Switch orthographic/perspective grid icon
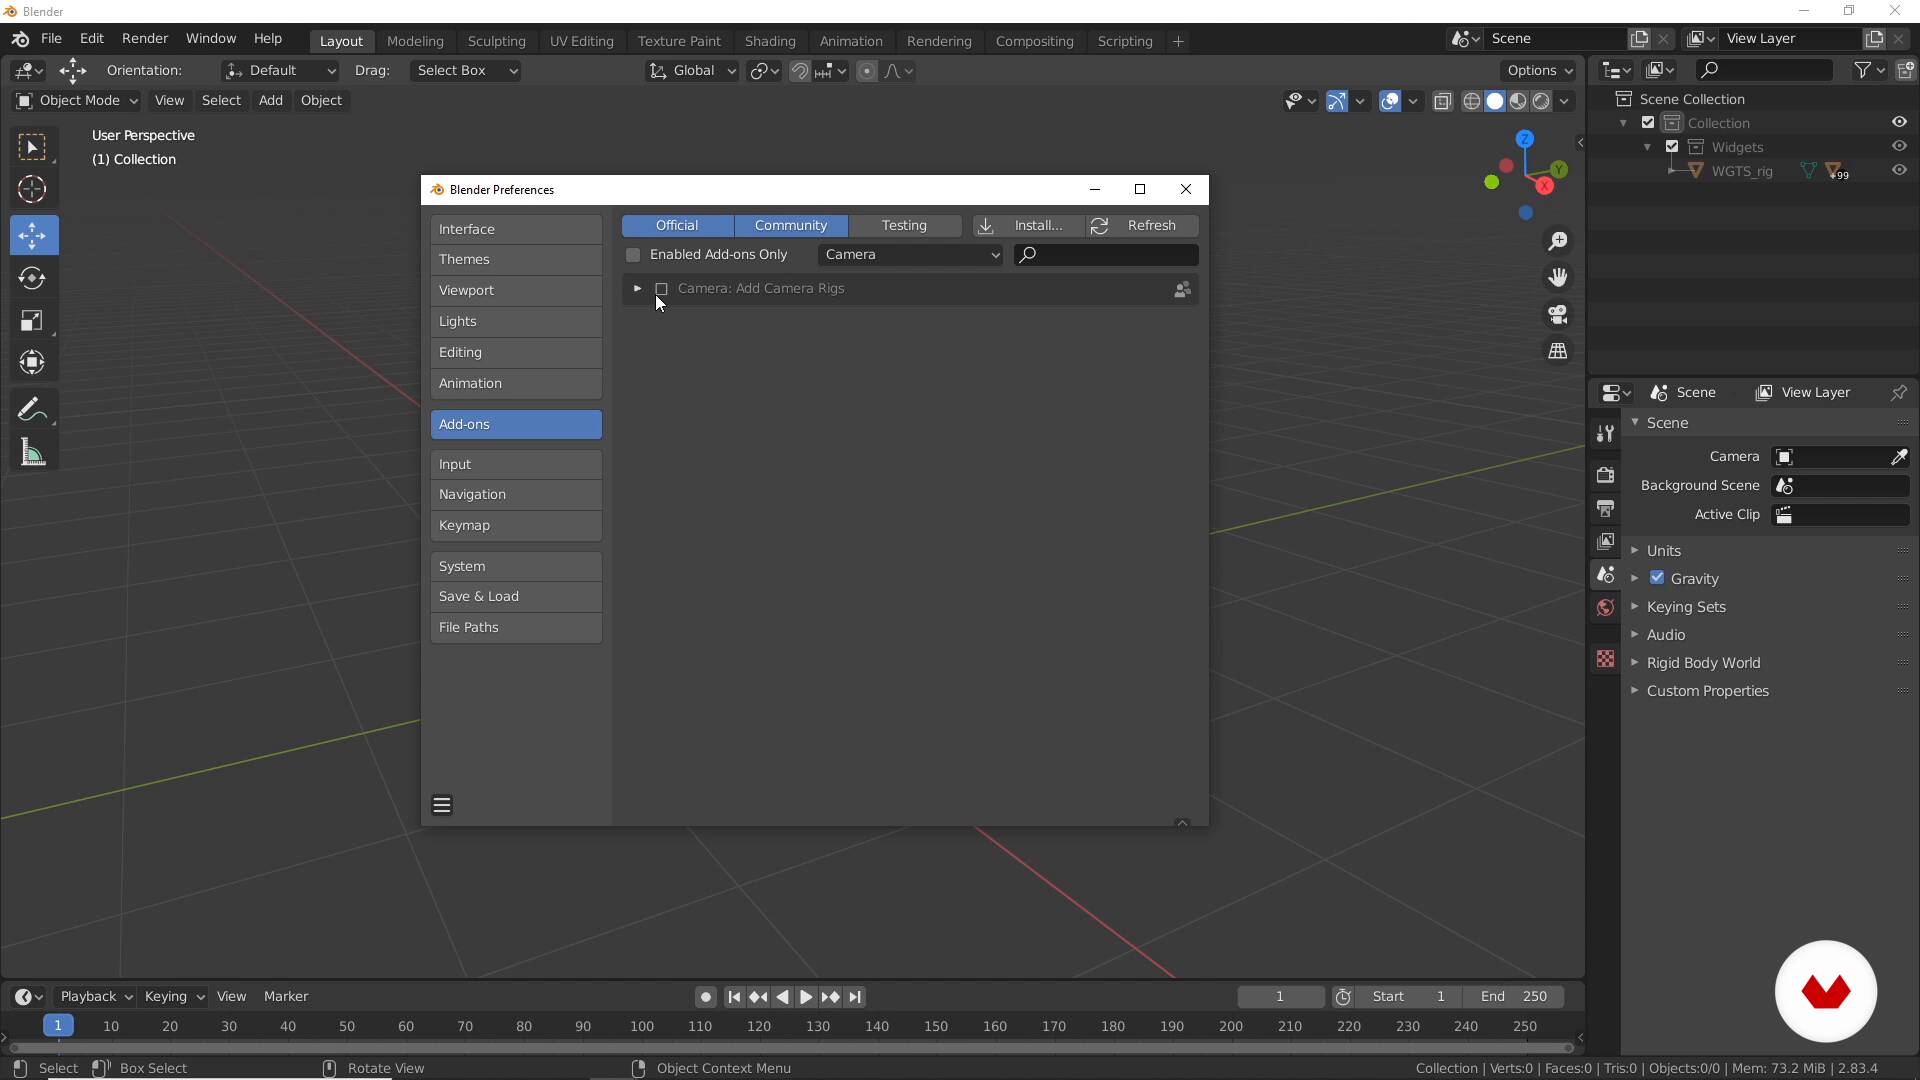1920x1080 pixels. (1558, 351)
